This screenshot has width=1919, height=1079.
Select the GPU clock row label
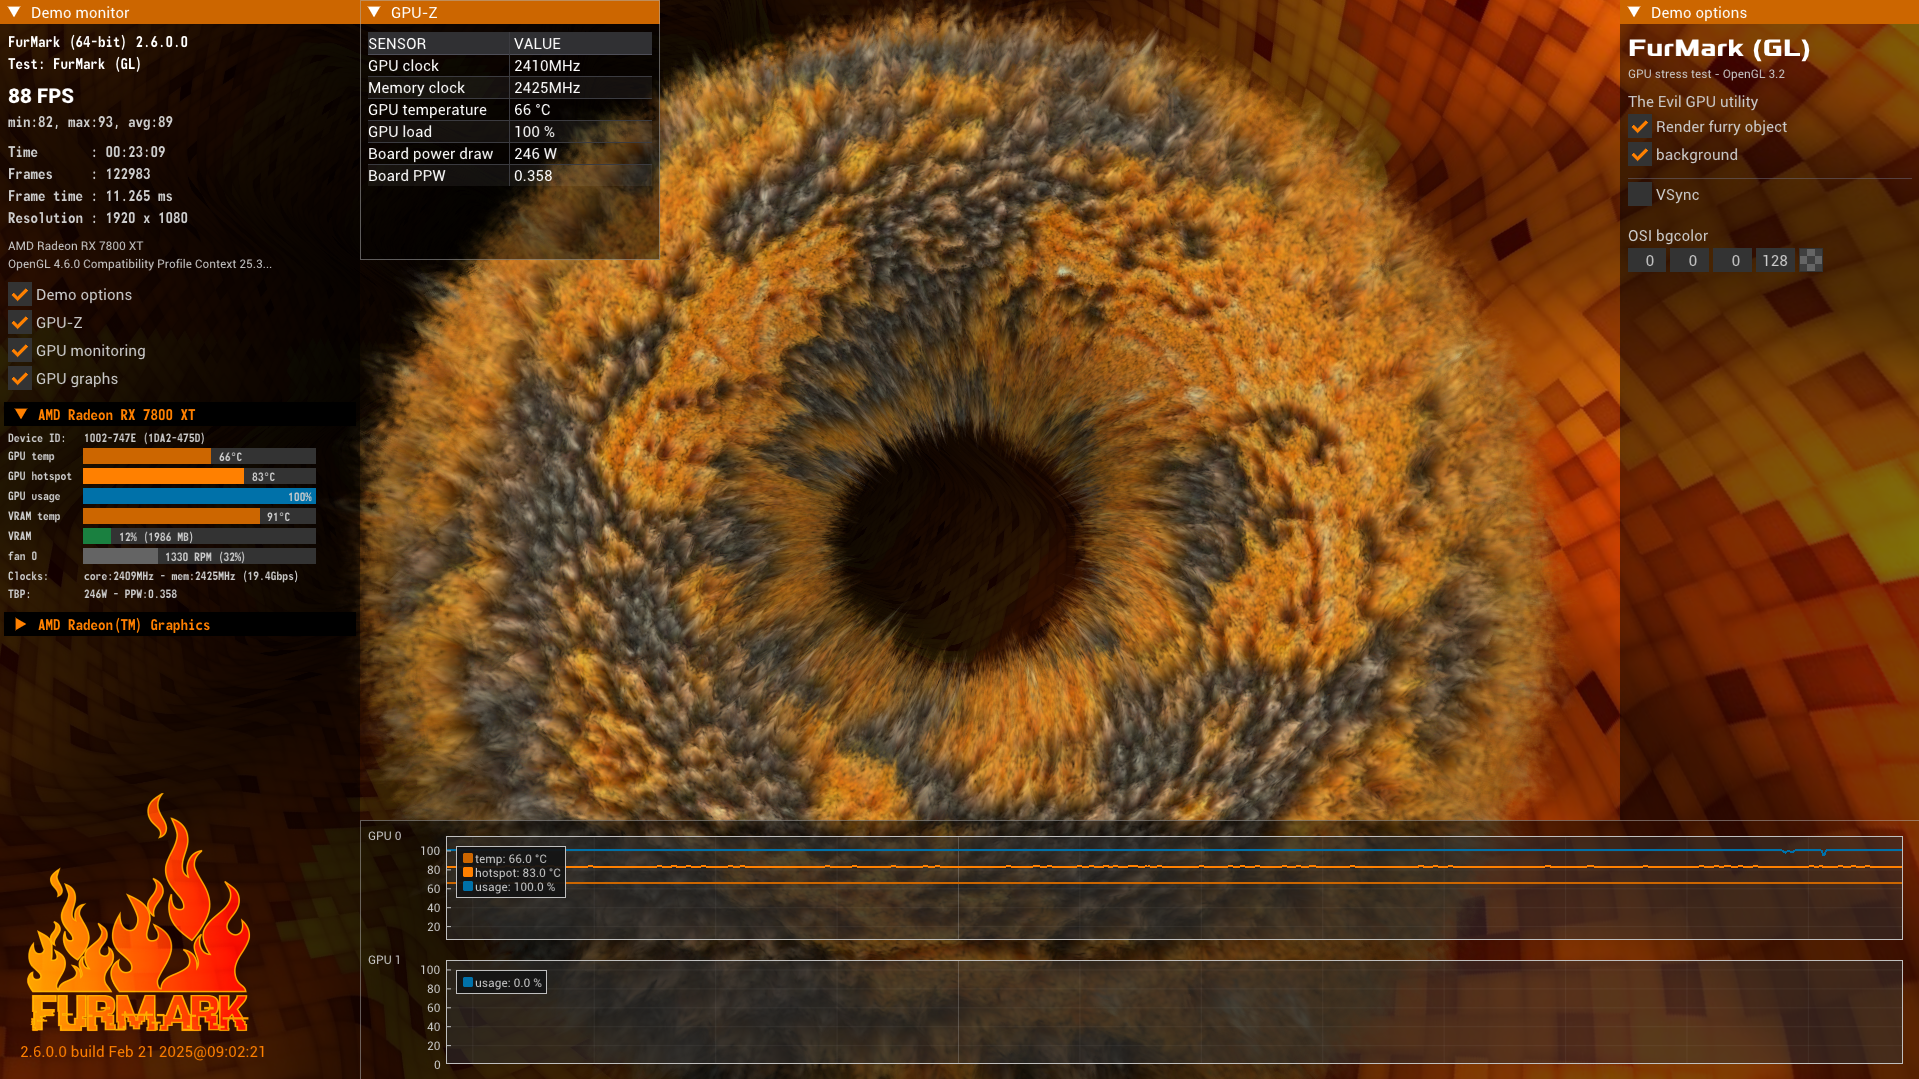(x=403, y=65)
